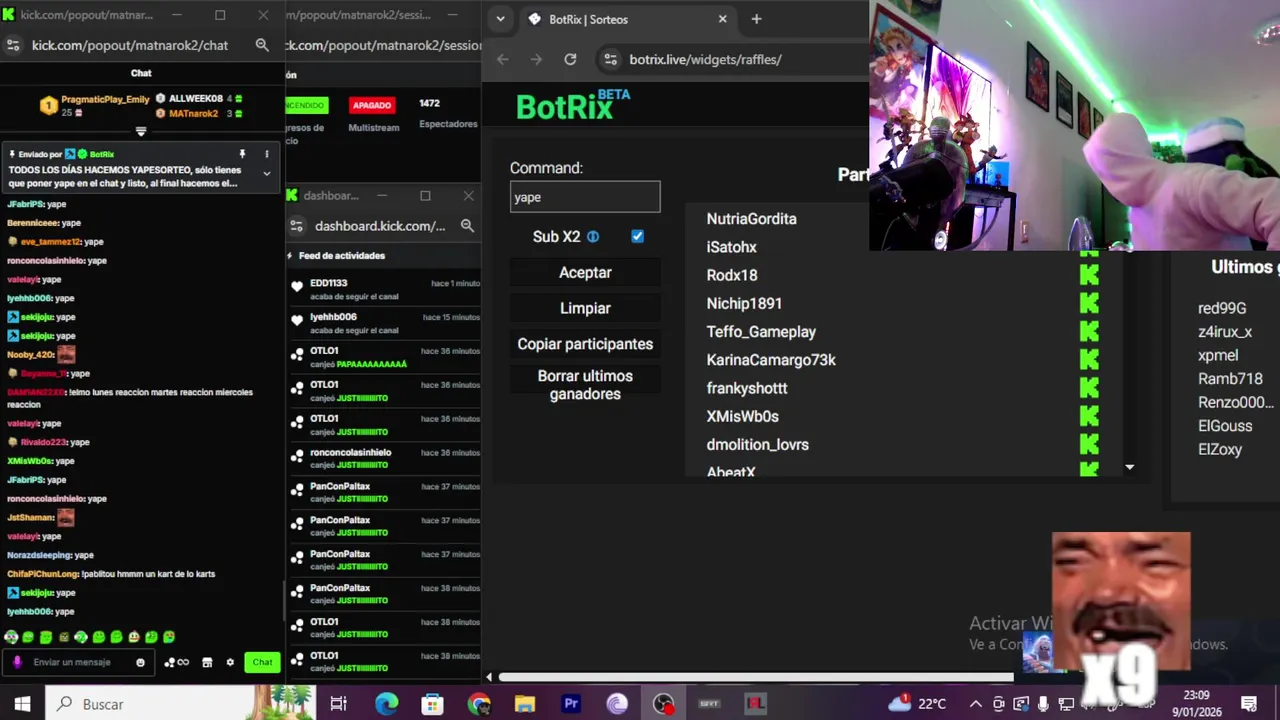Image resolution: width=1280 pixels, height=720 pixels.
Task: Select participant XMisWb0s
Action: (x=742, y=416)
